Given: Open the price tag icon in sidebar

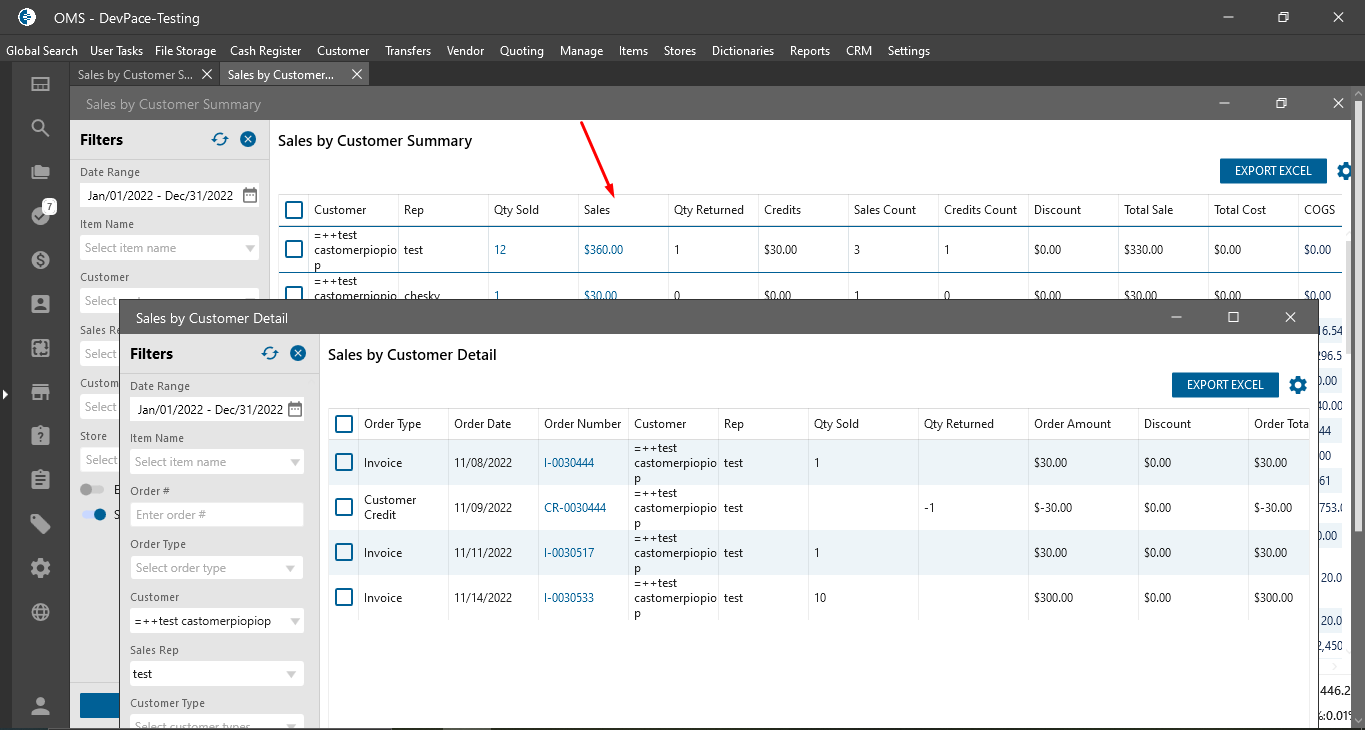Looking at the screenshot, I should pyautogui.click(x=40, y=524).
